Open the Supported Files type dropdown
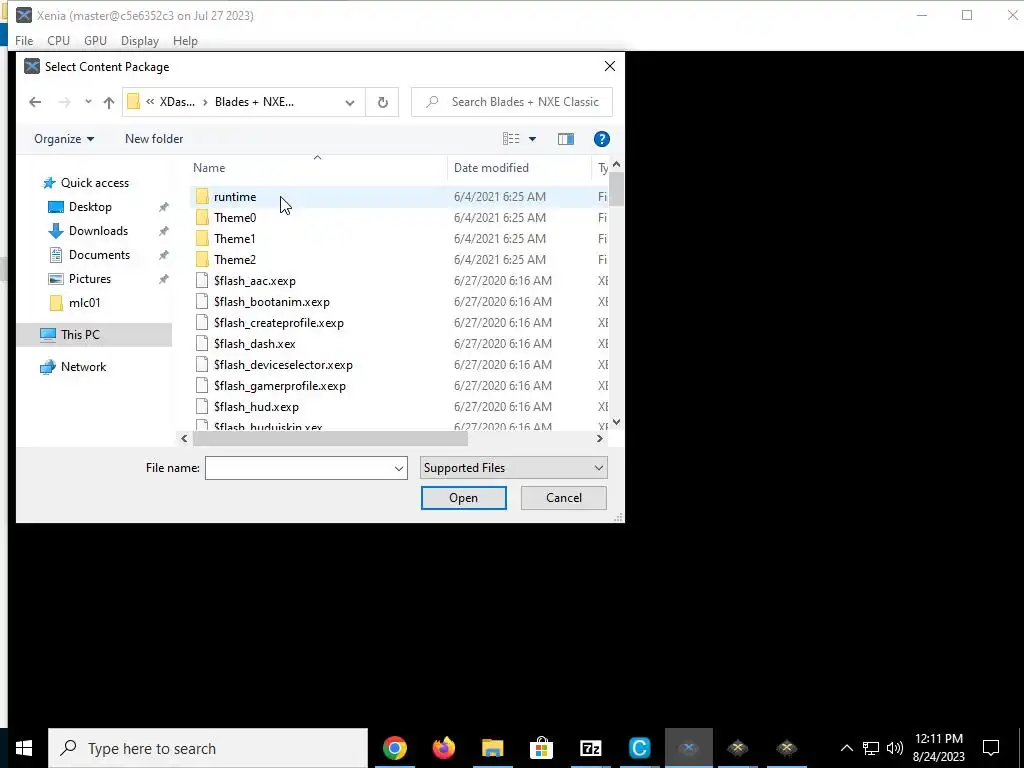The height and width of the screenshot is (768, 1024). [x=513, y=468]
